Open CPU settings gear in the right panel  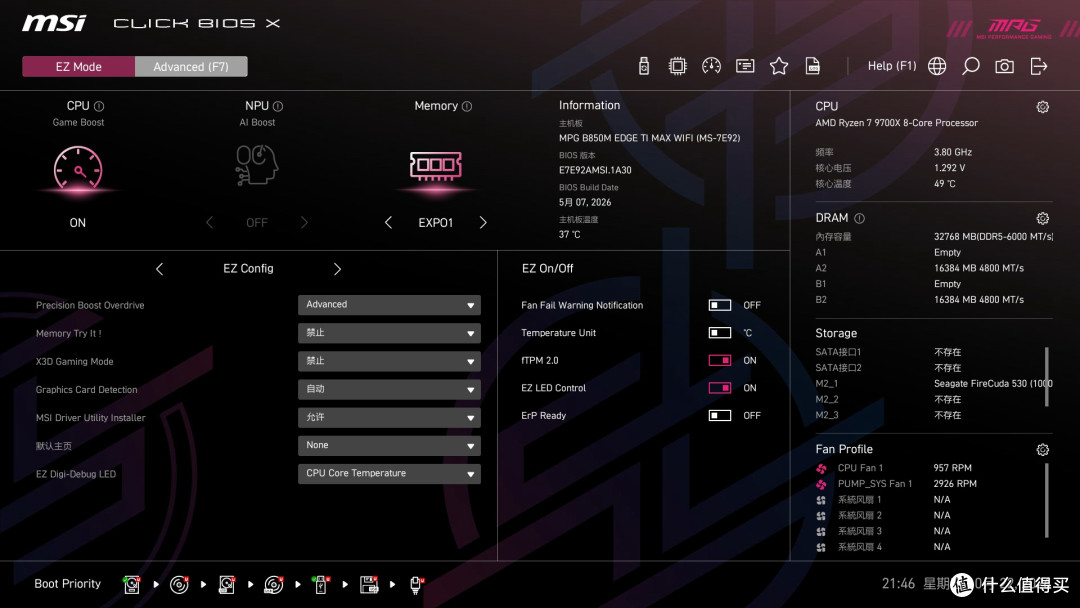point(1043,107)
